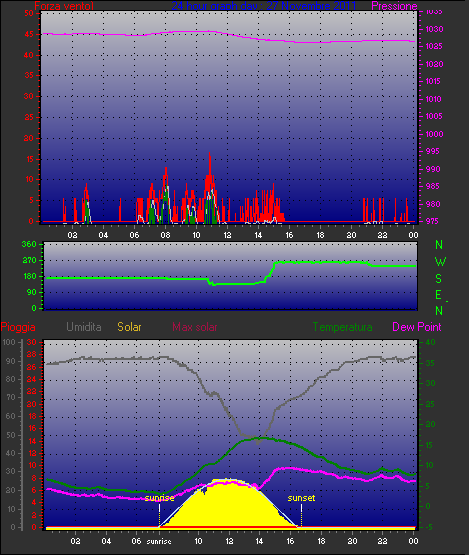Click the Max solar legend label
The height and width of the screenshot is (555, 469).
point(195,327)
